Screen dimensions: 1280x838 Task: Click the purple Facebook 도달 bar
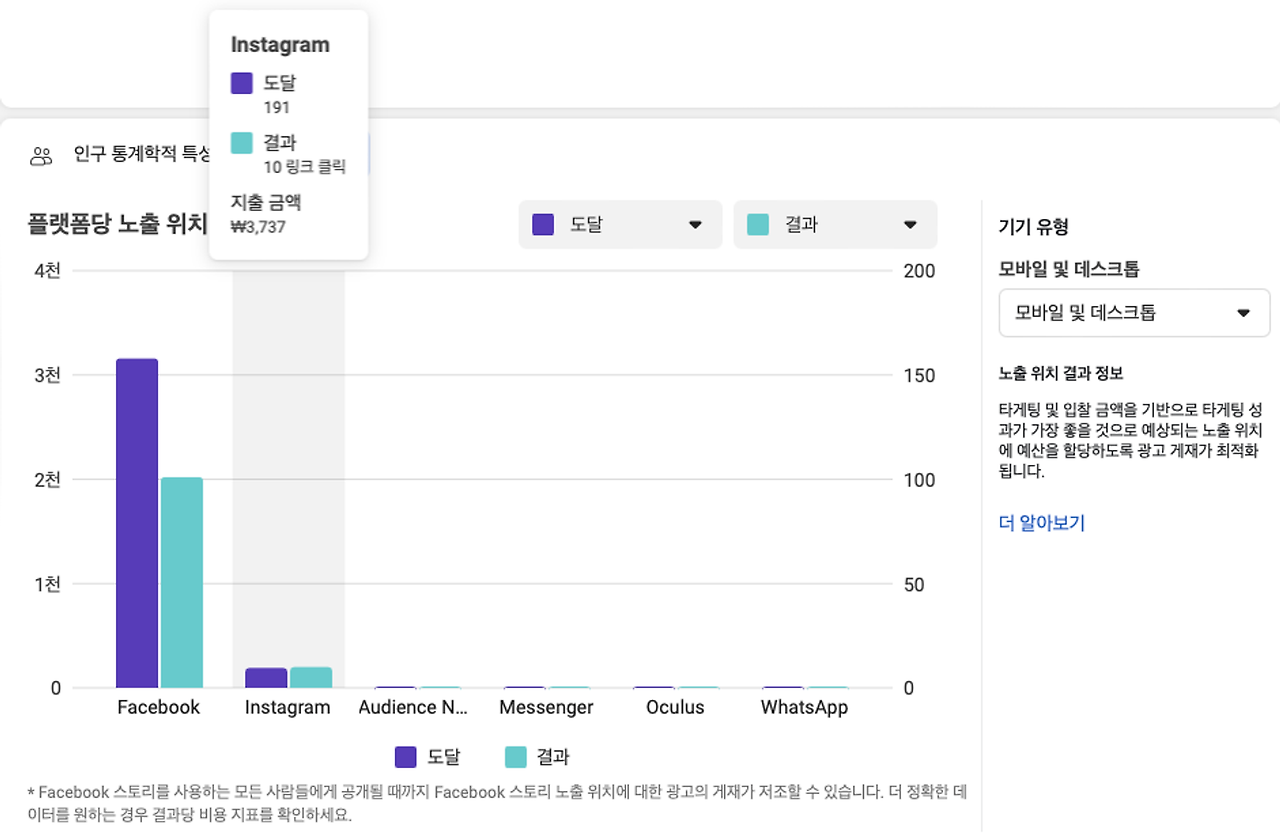pyautogui.click(x=137, y=523)
